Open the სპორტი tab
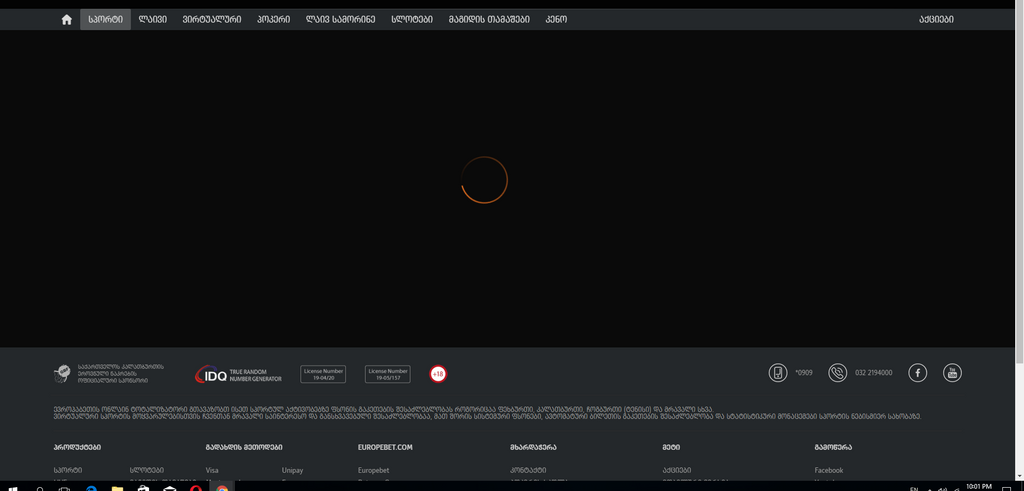The width and height of the screenshot is (1024, 491). pos(105,20)
